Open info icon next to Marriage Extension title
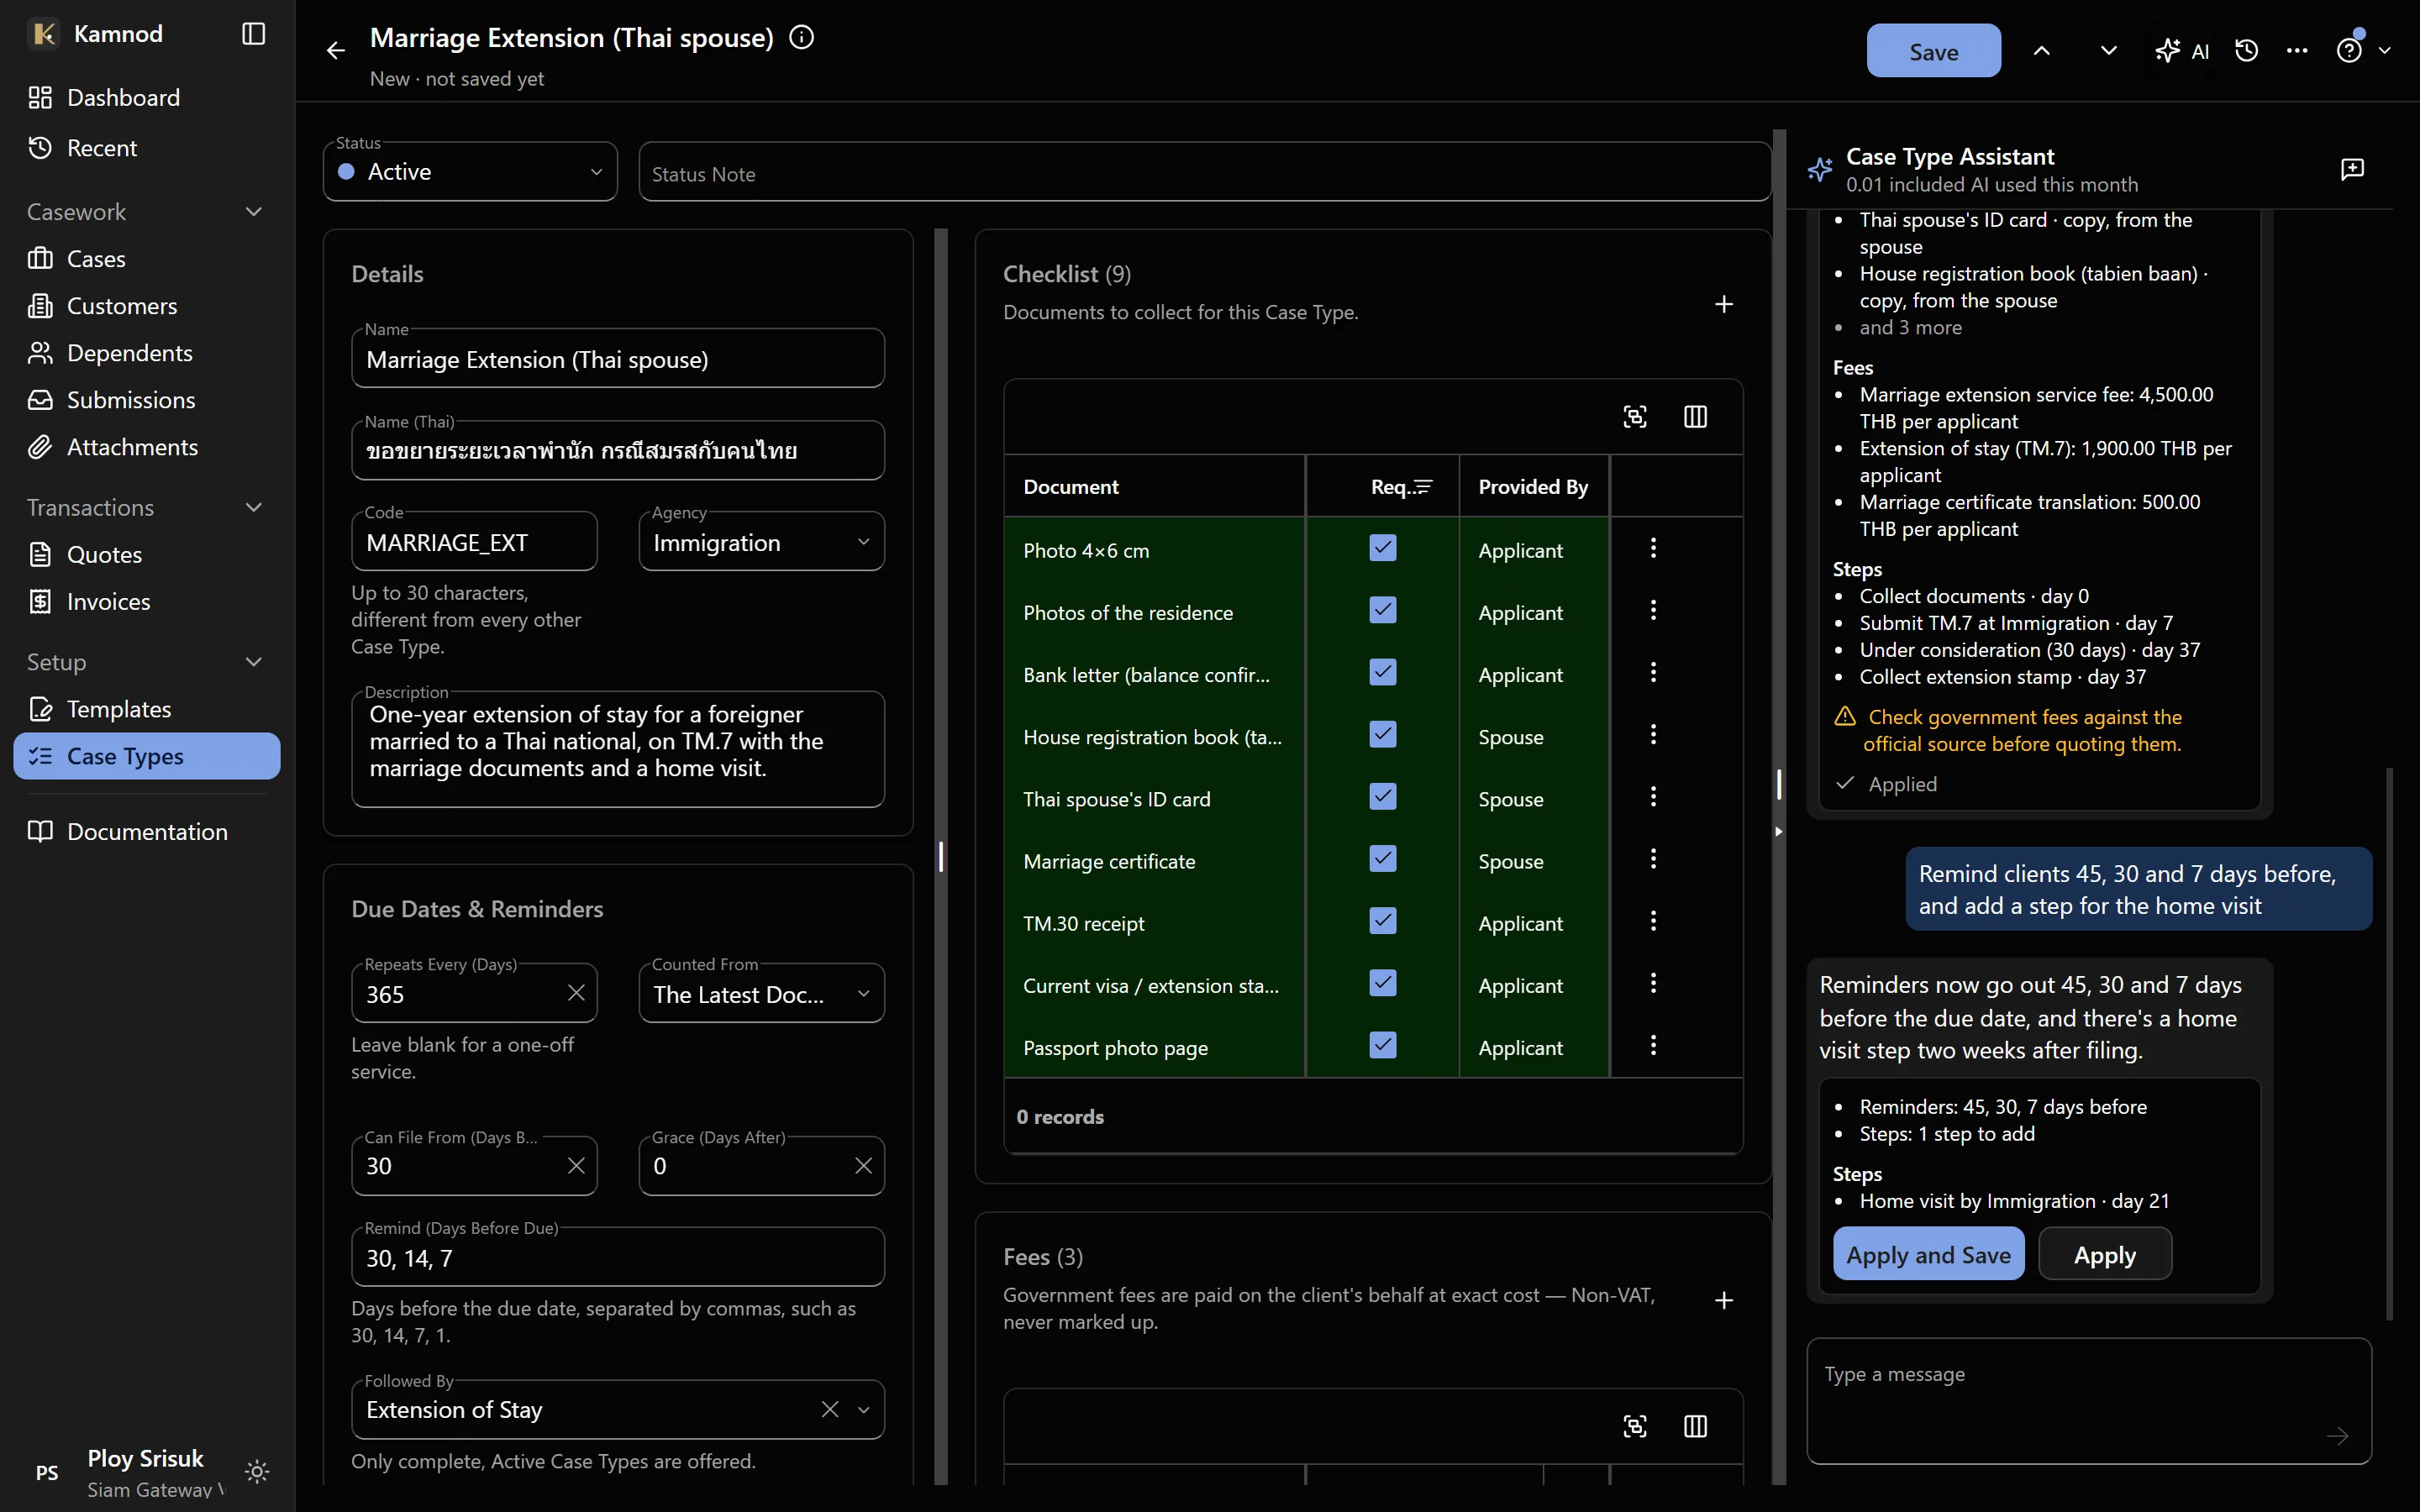The height and width of the screenshot is (1512, 2420). point(802,38)
